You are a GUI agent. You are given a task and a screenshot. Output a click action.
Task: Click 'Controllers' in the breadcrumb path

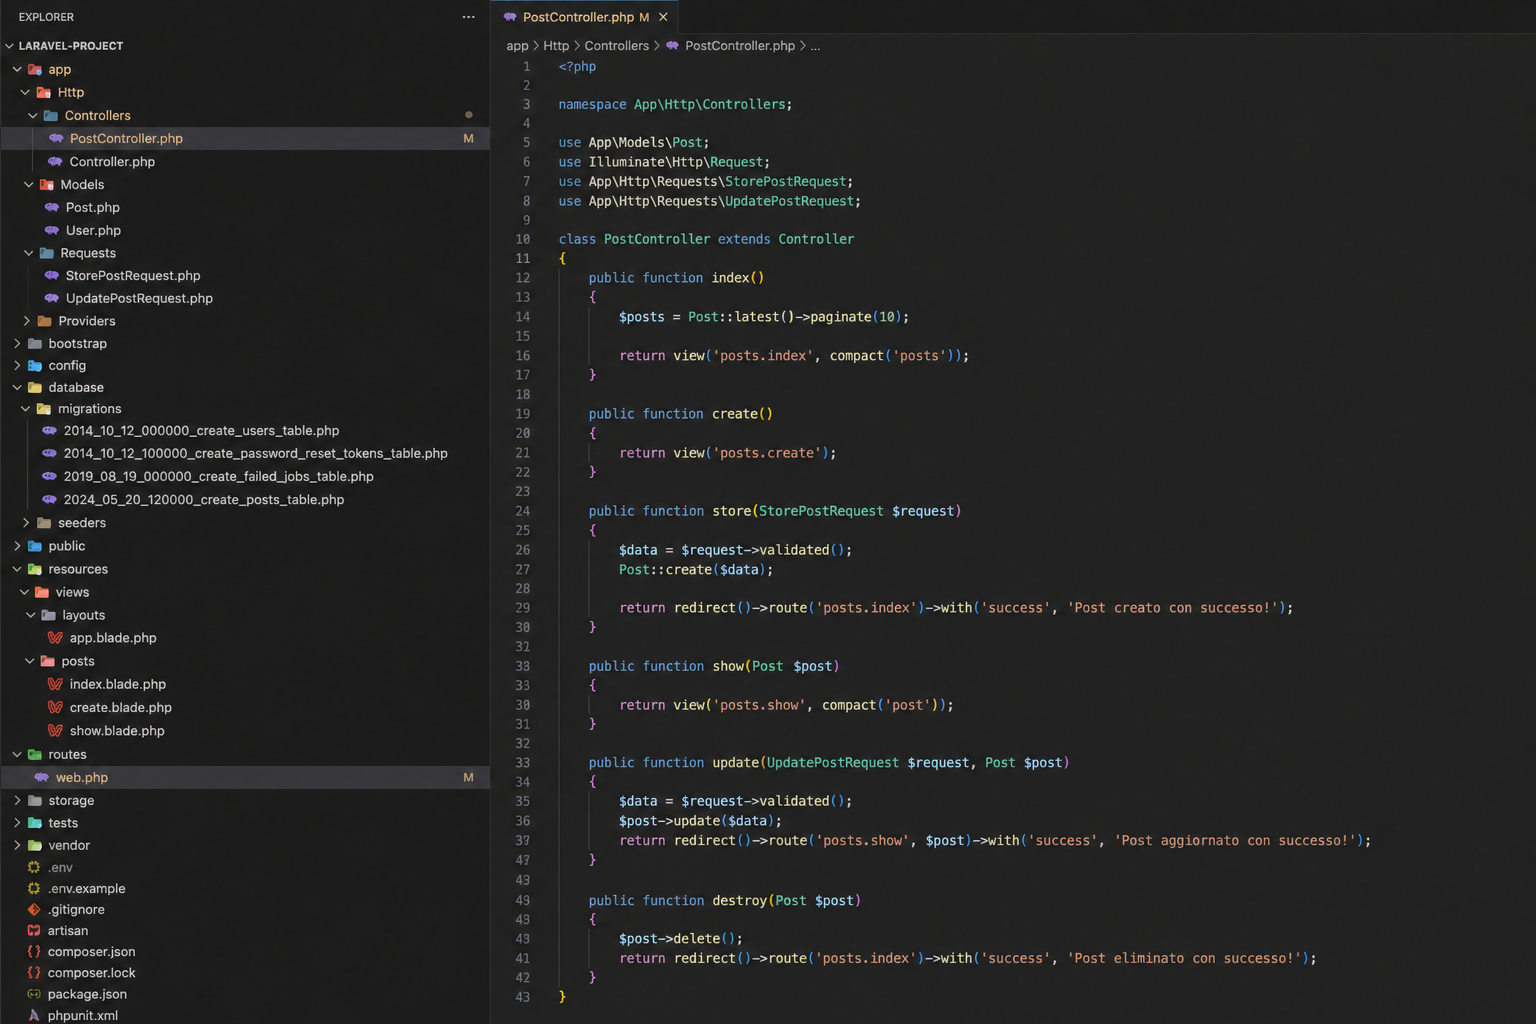coord(616,46)
